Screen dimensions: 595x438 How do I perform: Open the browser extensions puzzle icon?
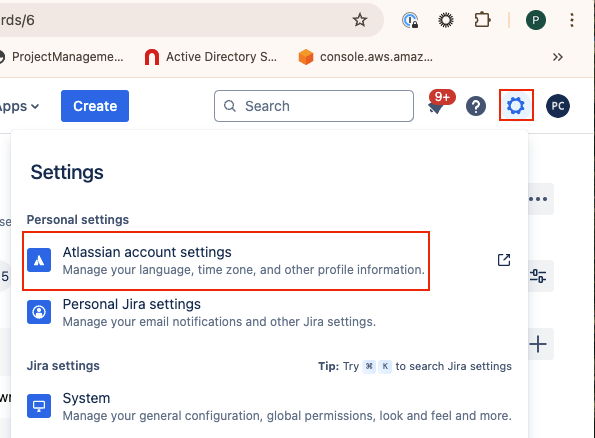tap(482, 20)
